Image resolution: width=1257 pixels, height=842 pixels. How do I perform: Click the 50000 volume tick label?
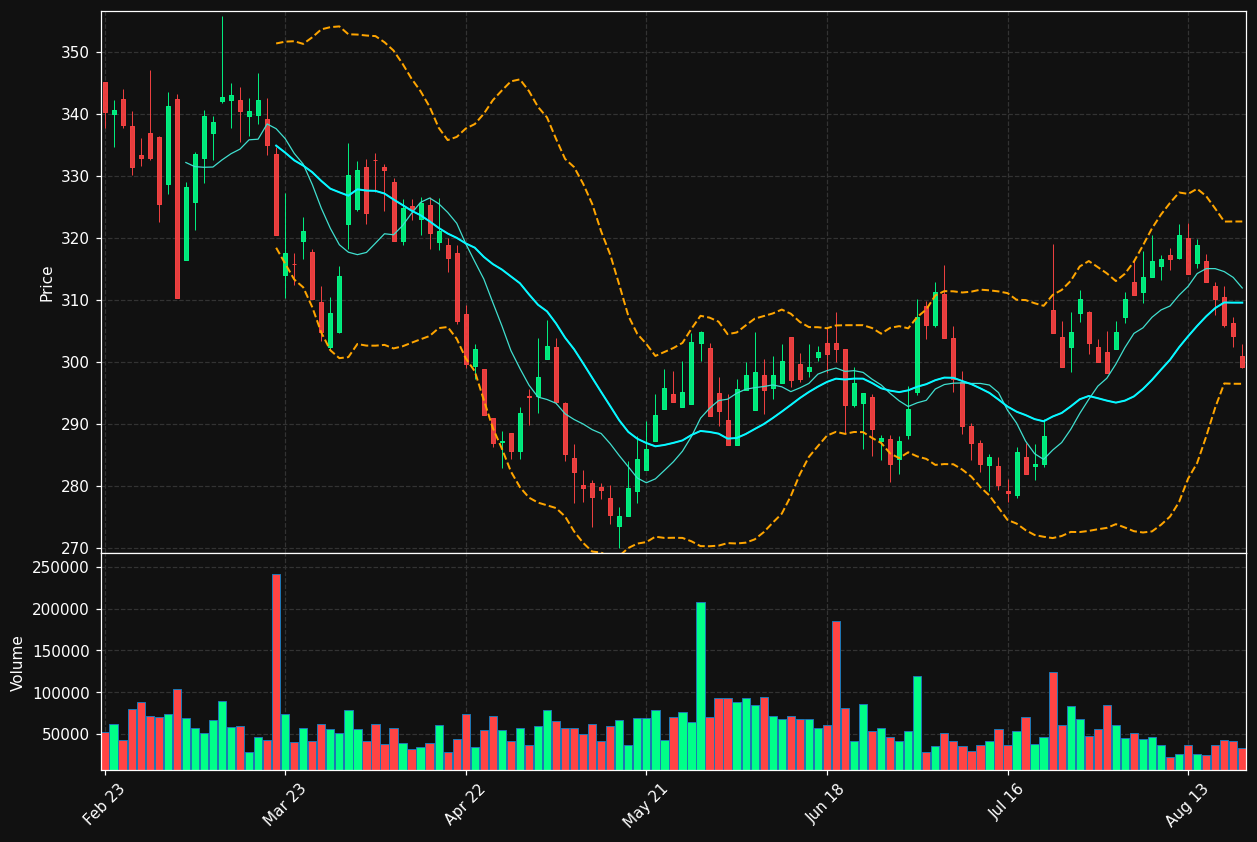[66, 735]
